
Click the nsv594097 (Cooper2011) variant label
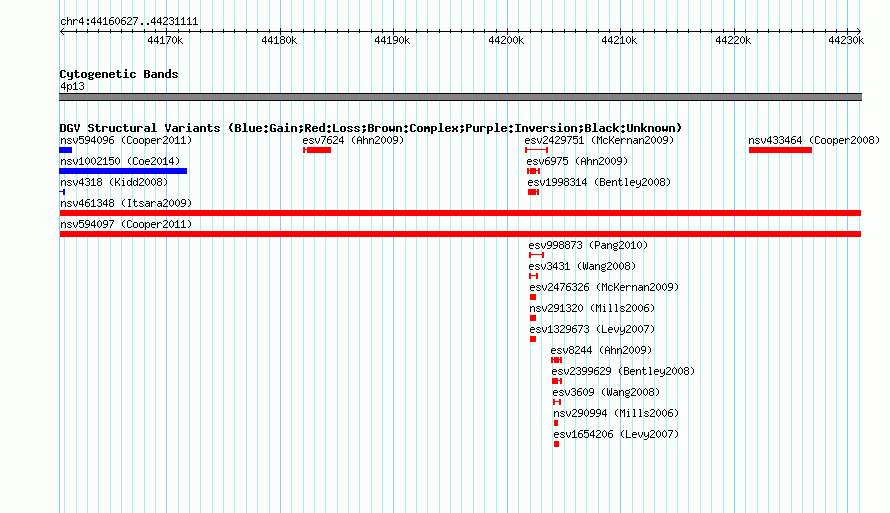[x=126, y=224]
